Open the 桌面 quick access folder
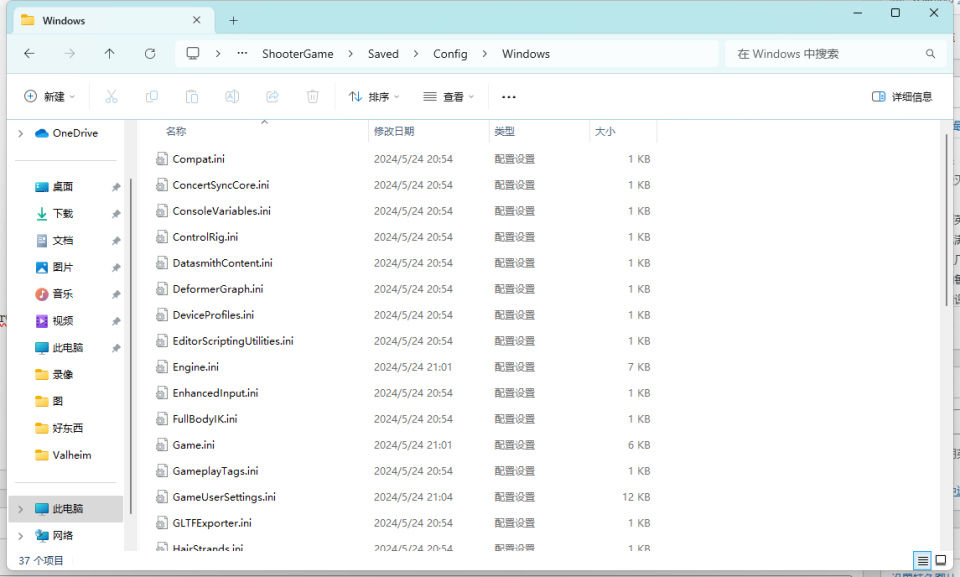This screenshot has width=960, height=577. pos(62,186)
